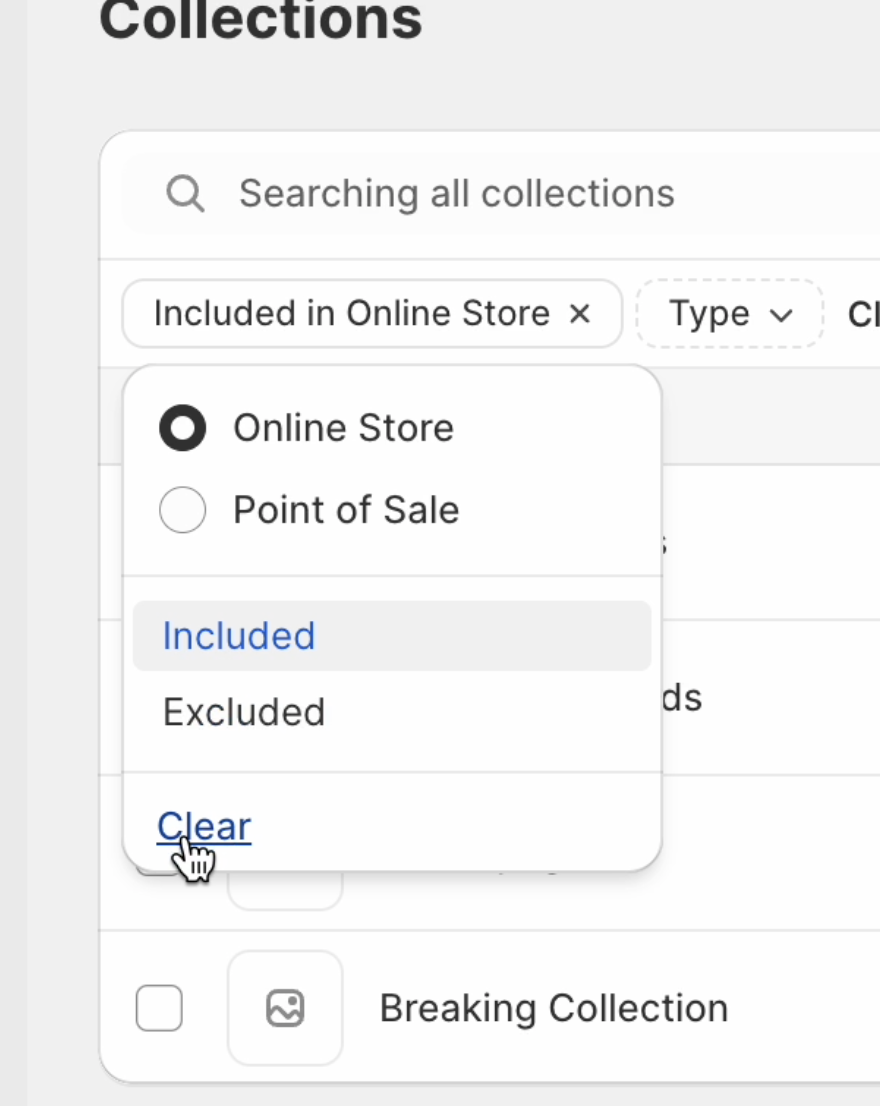The height and width of the screenshot is (1106, 880).
Task: Remove the 'Included in Online Store' filter via its X
Action: (x=579, y=314)
